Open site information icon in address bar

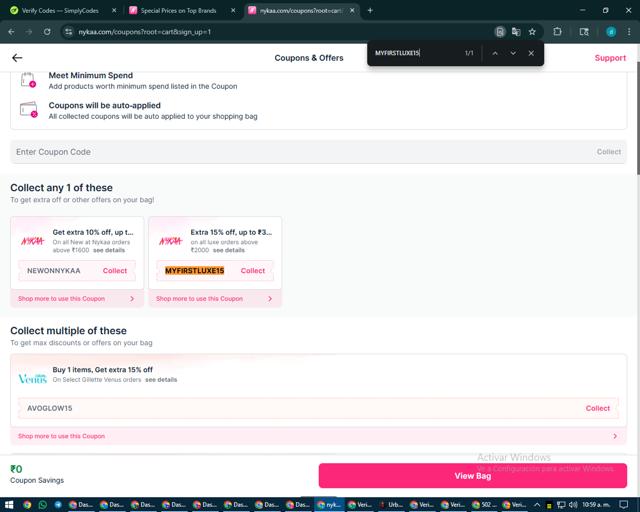[69, 31]
